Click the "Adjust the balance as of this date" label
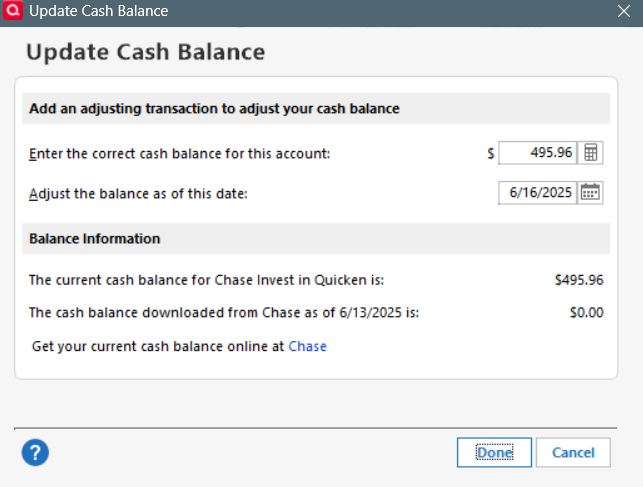Viewport: 643px width, 487px height. pos(138,193)
